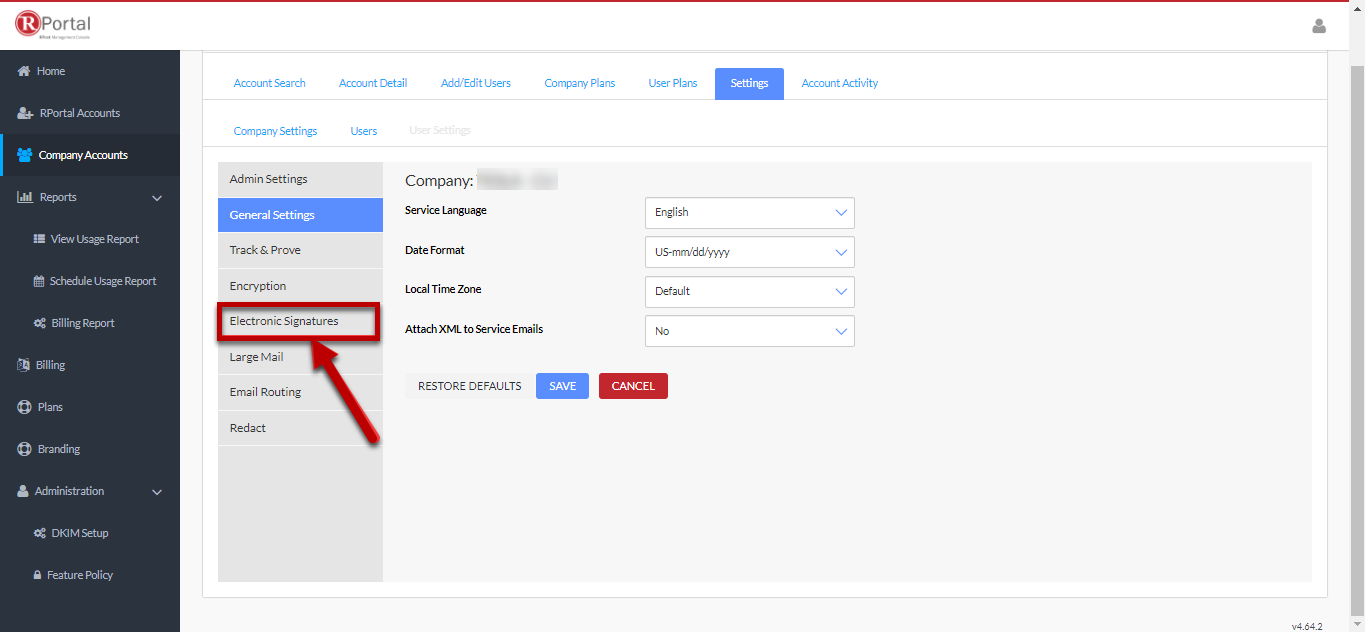Open the Service Language dropdown
This screenshot has width=1365, height=632.
(750, 212)
